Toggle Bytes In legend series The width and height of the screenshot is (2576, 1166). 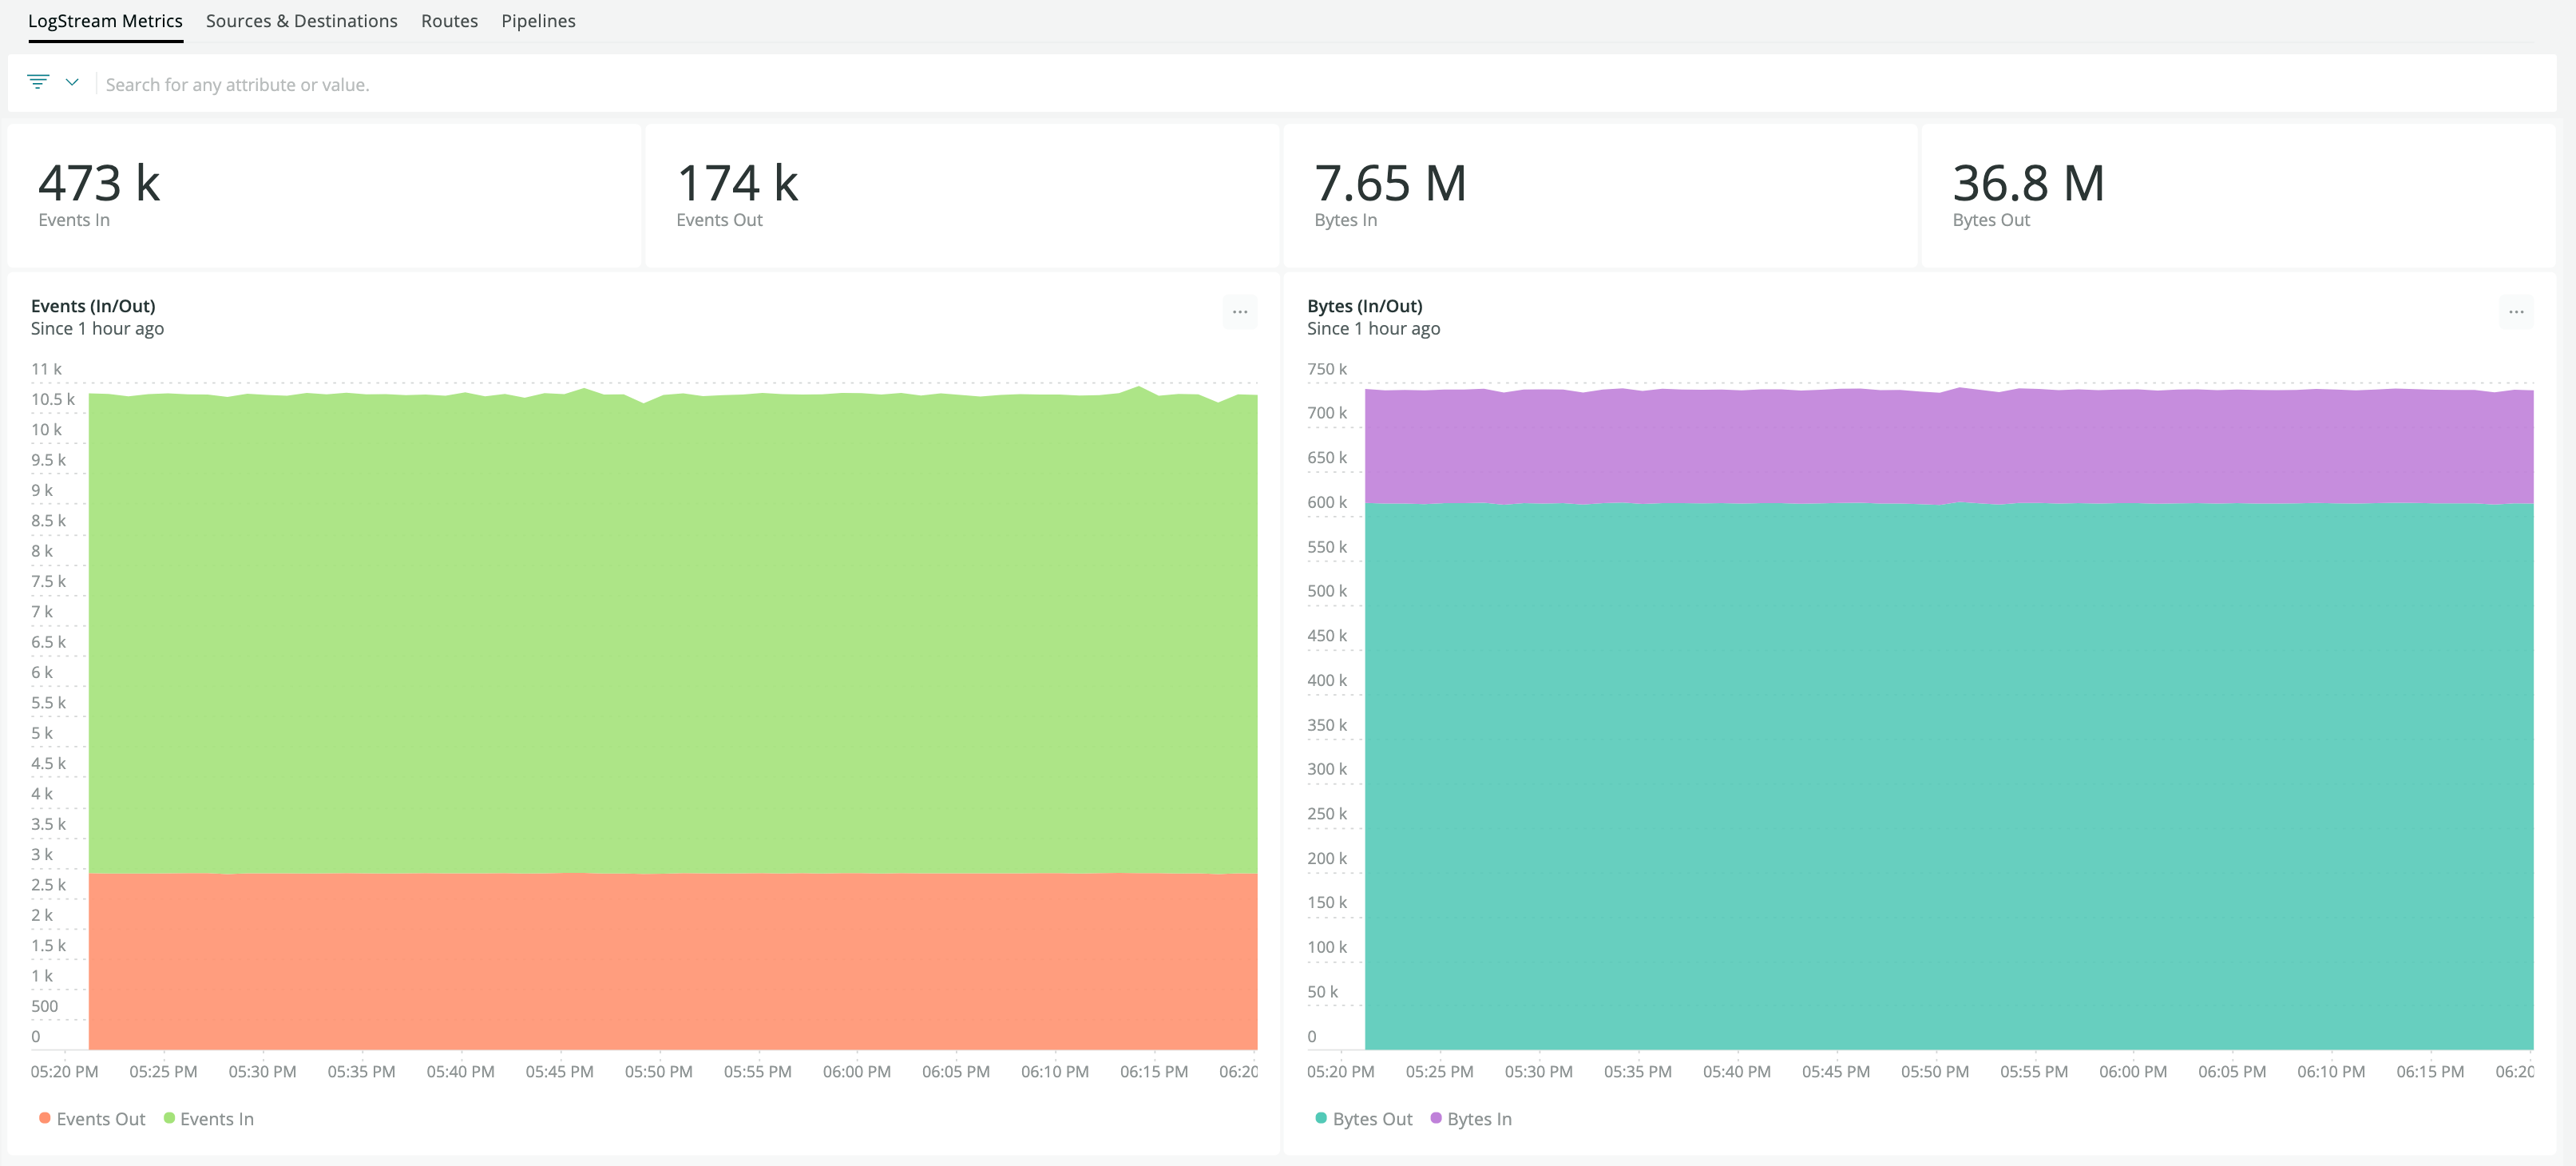coord(1470,1119)
